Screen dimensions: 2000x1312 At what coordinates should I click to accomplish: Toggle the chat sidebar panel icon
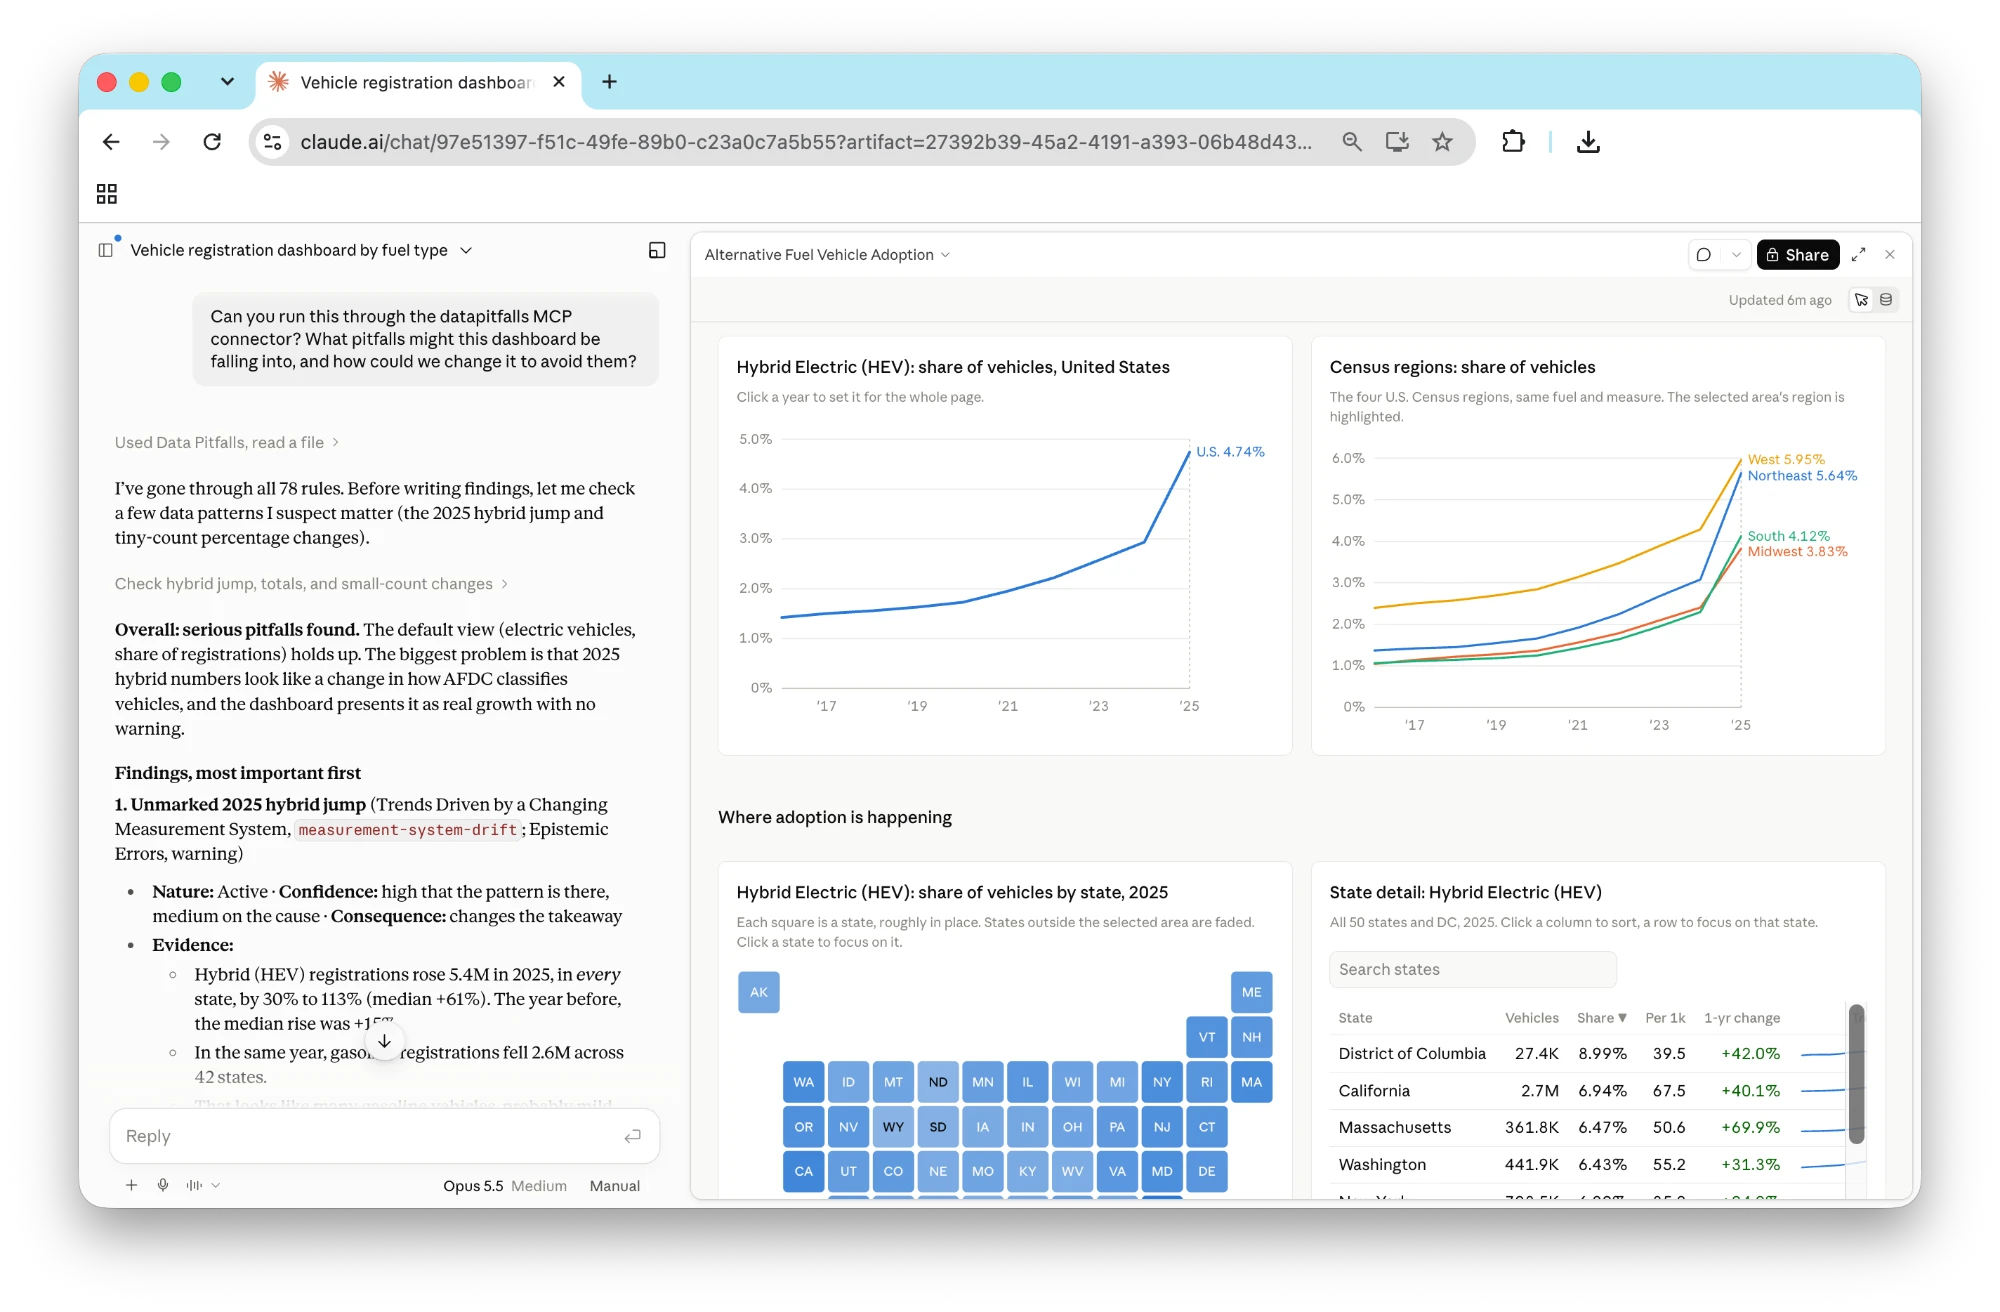(106, 250)
